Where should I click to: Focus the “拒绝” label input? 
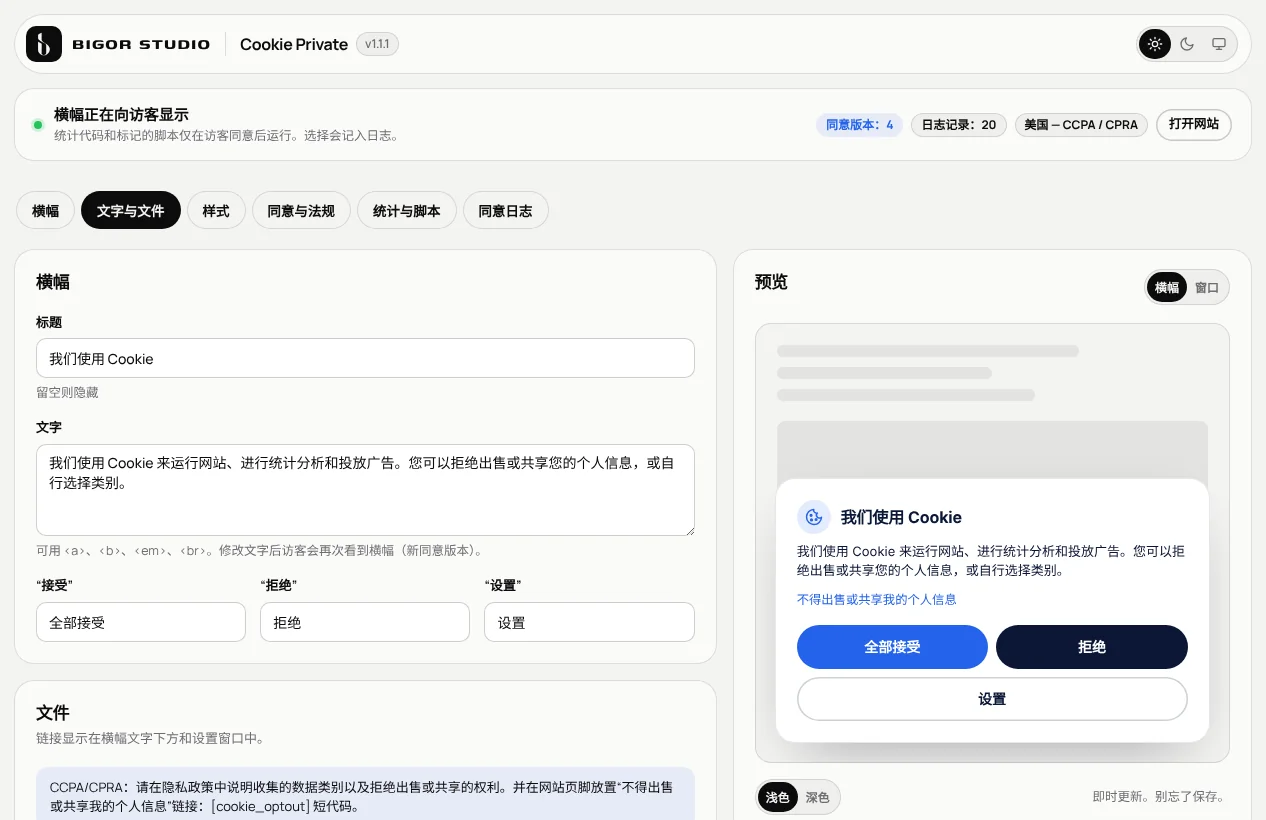click(365, 622)
